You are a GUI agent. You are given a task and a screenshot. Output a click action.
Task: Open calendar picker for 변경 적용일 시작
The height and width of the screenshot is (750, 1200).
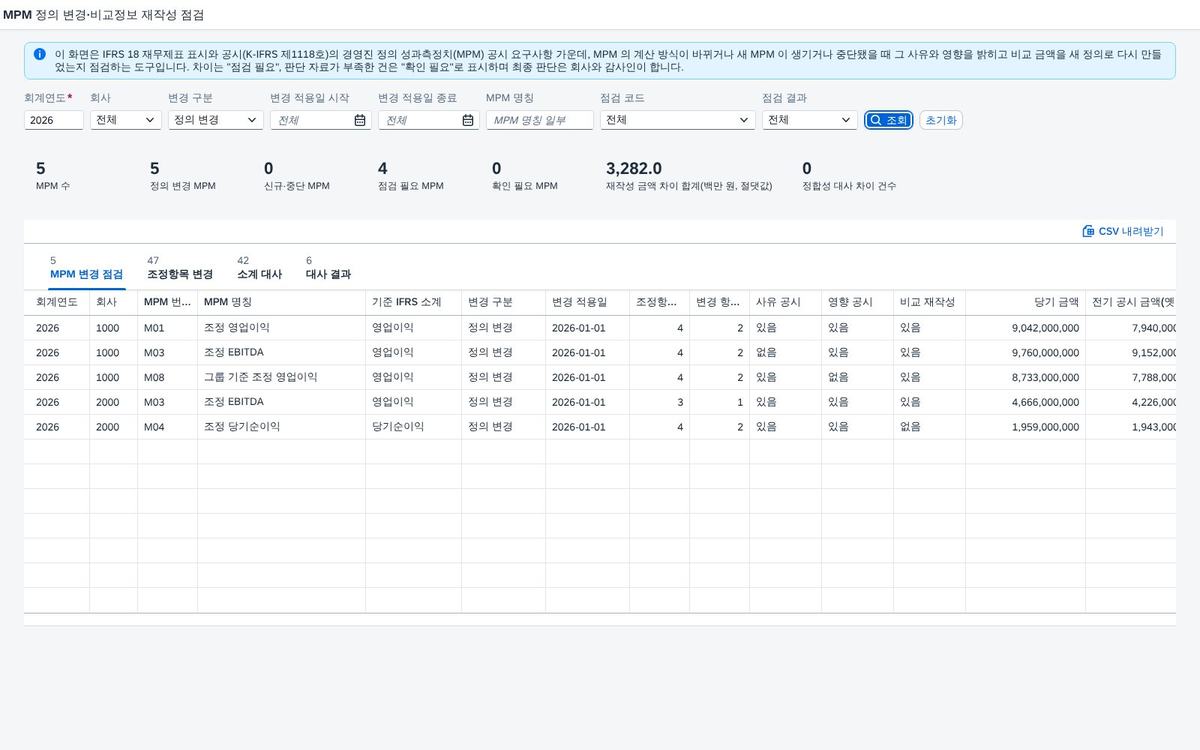tap(360, 120)
